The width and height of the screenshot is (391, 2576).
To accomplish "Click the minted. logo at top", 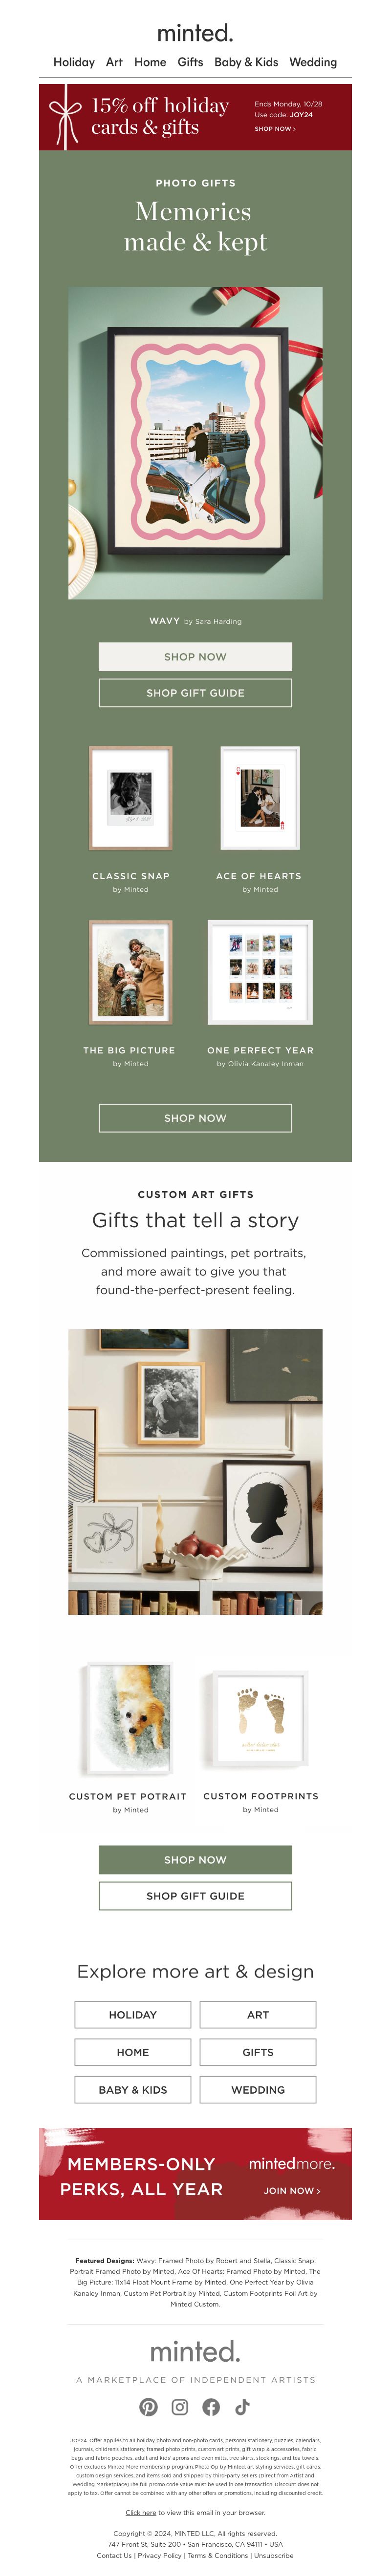I will 195,33.
